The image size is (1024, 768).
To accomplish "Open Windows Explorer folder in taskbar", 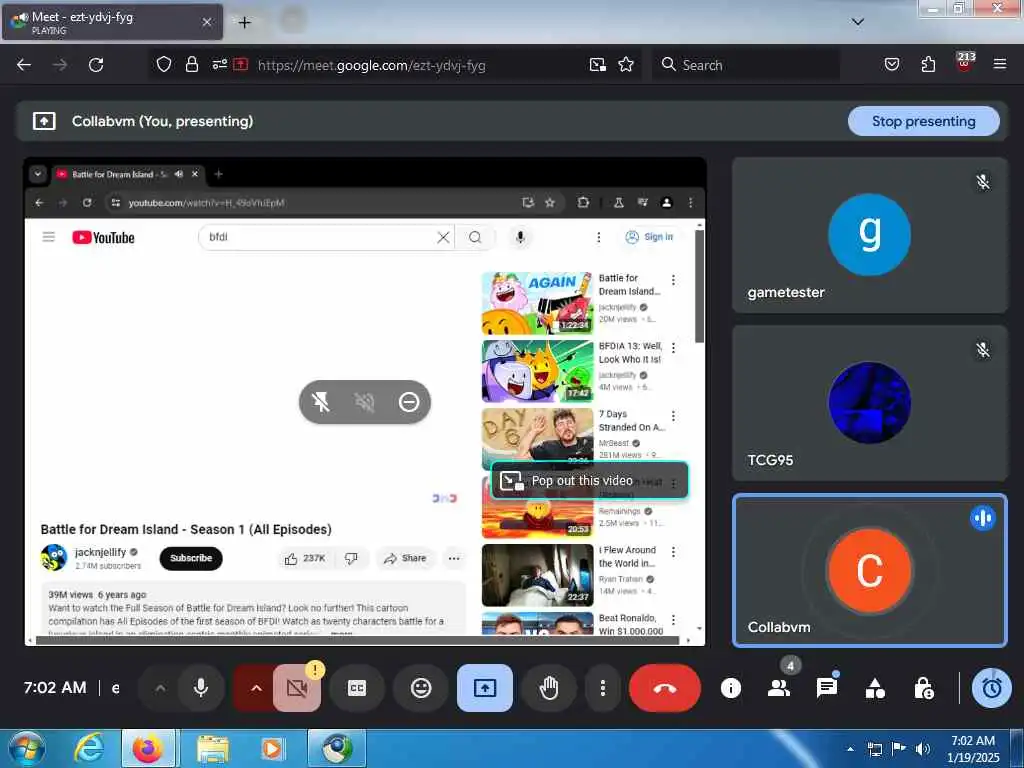I will [x=213, y=748].
